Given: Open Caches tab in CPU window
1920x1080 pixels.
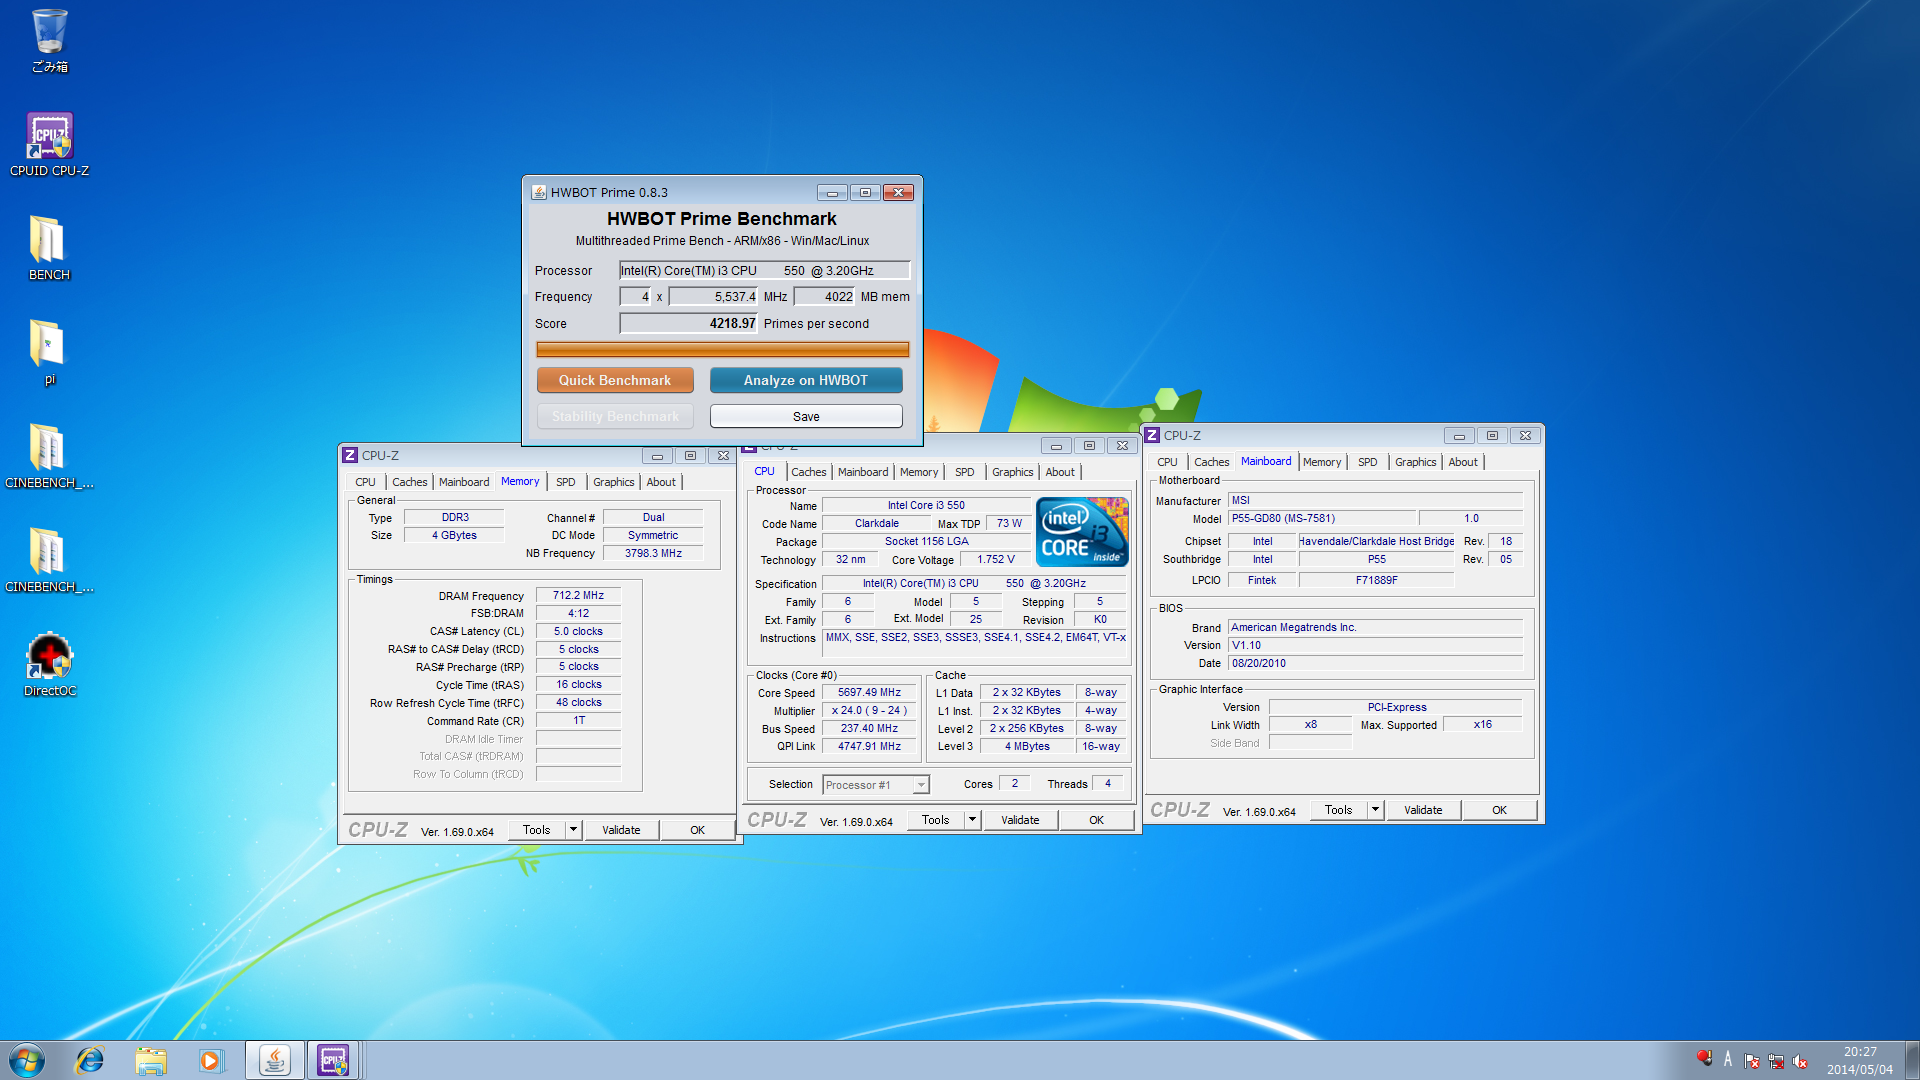Looking at the screenshot, I should click(808, 472).
